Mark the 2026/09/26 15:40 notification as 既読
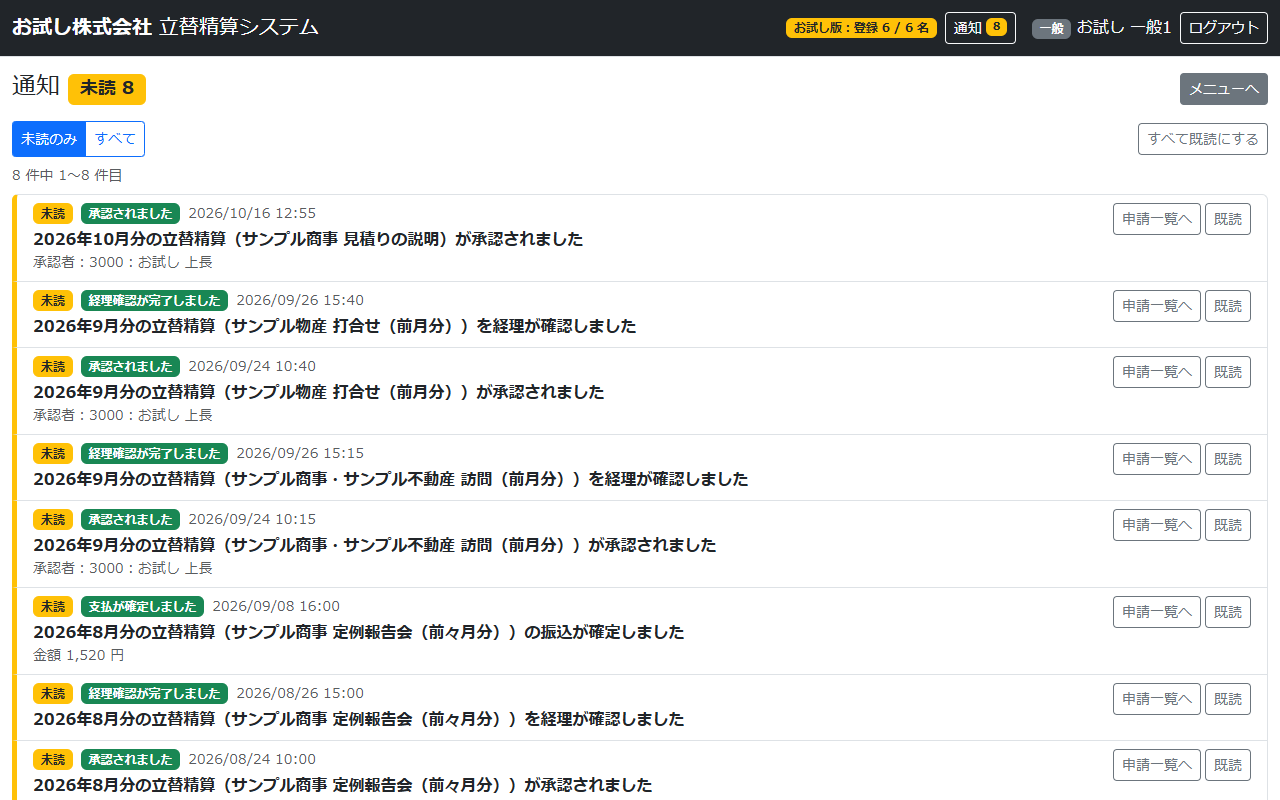 tap(1228, 306)
